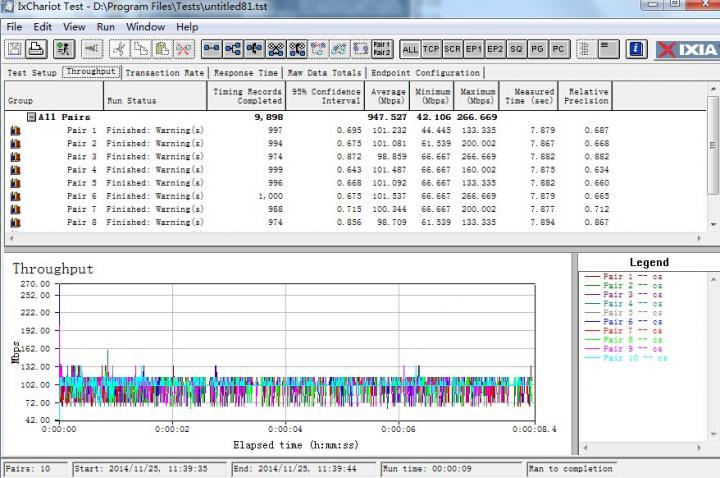This screenshot has width=720, height=478.
Task: Click the 'Ran to completion' status text
Action: (571, 469)
